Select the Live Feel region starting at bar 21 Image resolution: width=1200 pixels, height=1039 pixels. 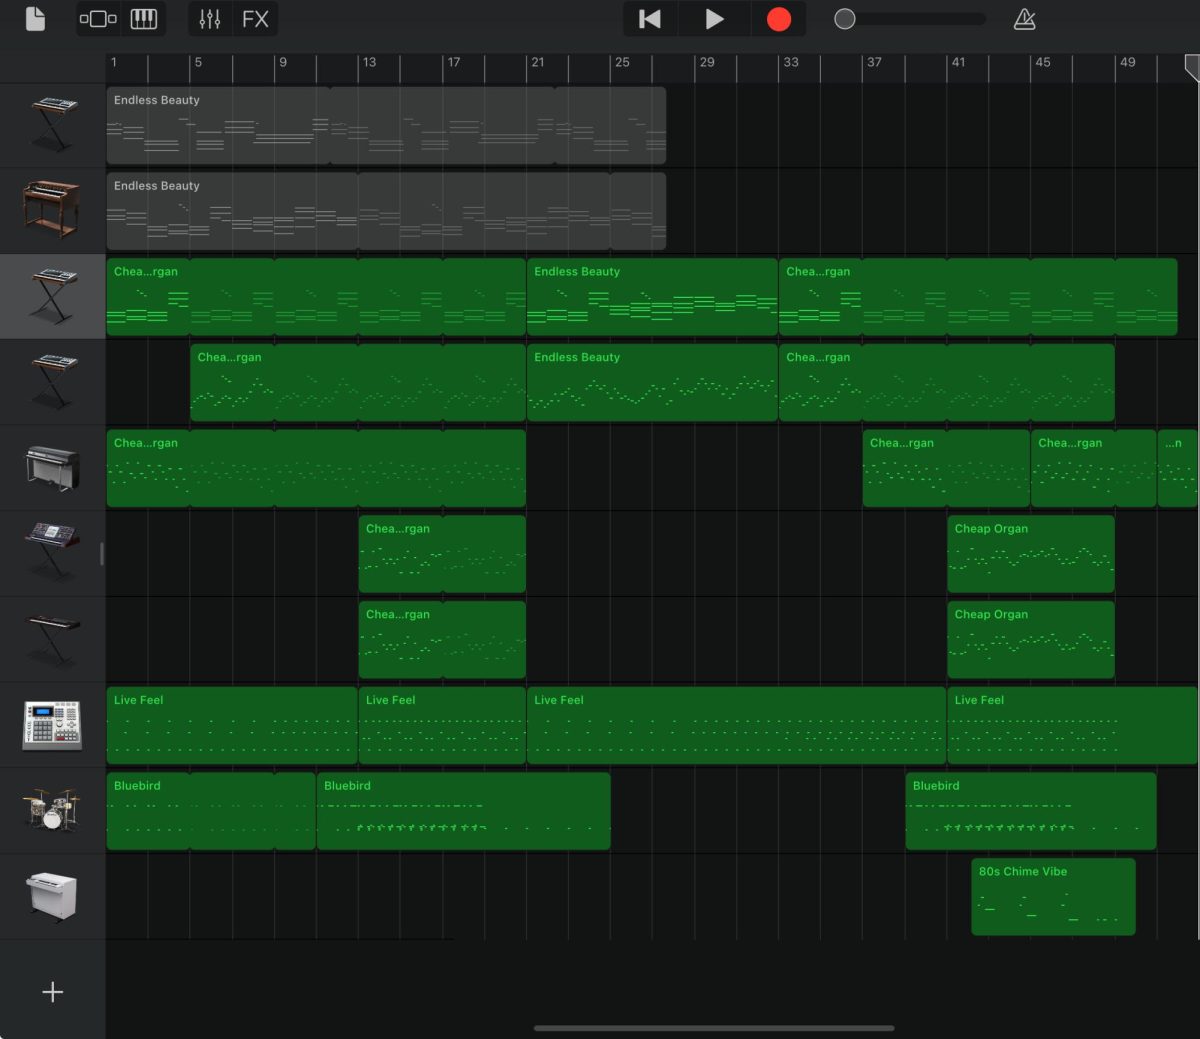736,726
